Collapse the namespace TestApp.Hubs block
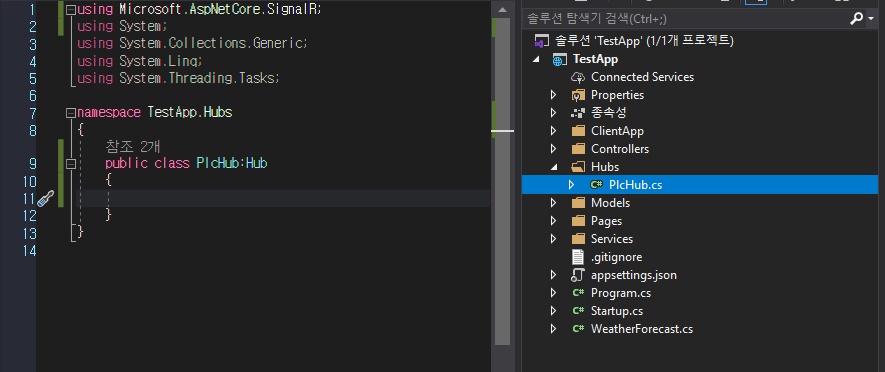Viewport: 885px width, 372px height. click(x=71, y=113)
